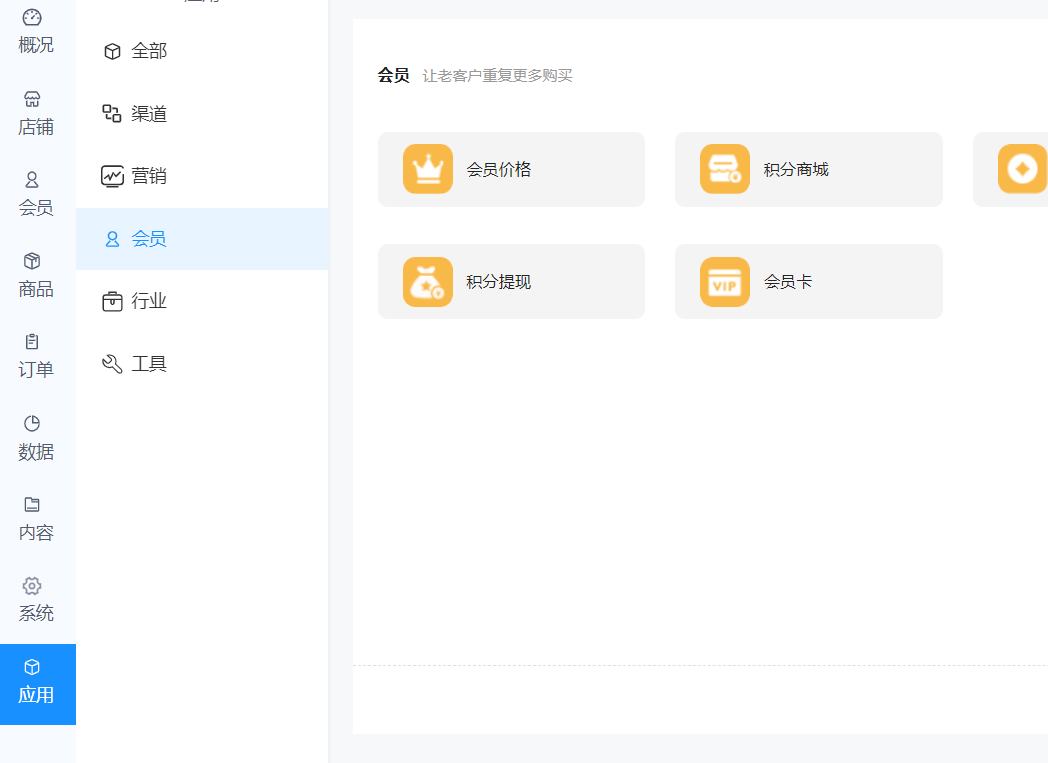The image size is (1048, 763).
Task: Select 会员 in main left sidebar
Action: click(x=36, y=194)
